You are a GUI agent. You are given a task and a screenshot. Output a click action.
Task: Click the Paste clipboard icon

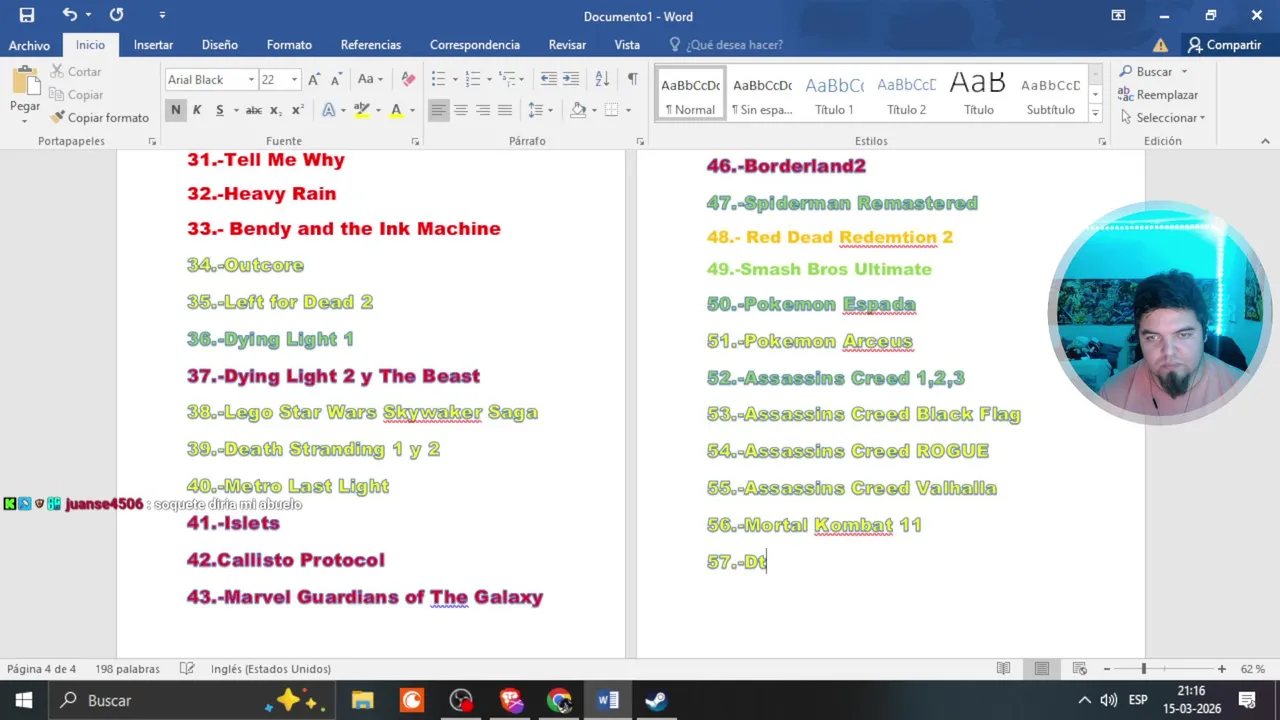pyautogui.click(x=25, y=80)
